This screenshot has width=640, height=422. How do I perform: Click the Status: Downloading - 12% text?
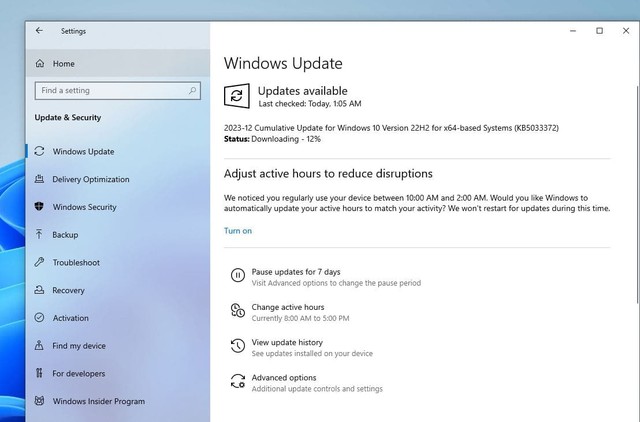click(x=272, y=139)
